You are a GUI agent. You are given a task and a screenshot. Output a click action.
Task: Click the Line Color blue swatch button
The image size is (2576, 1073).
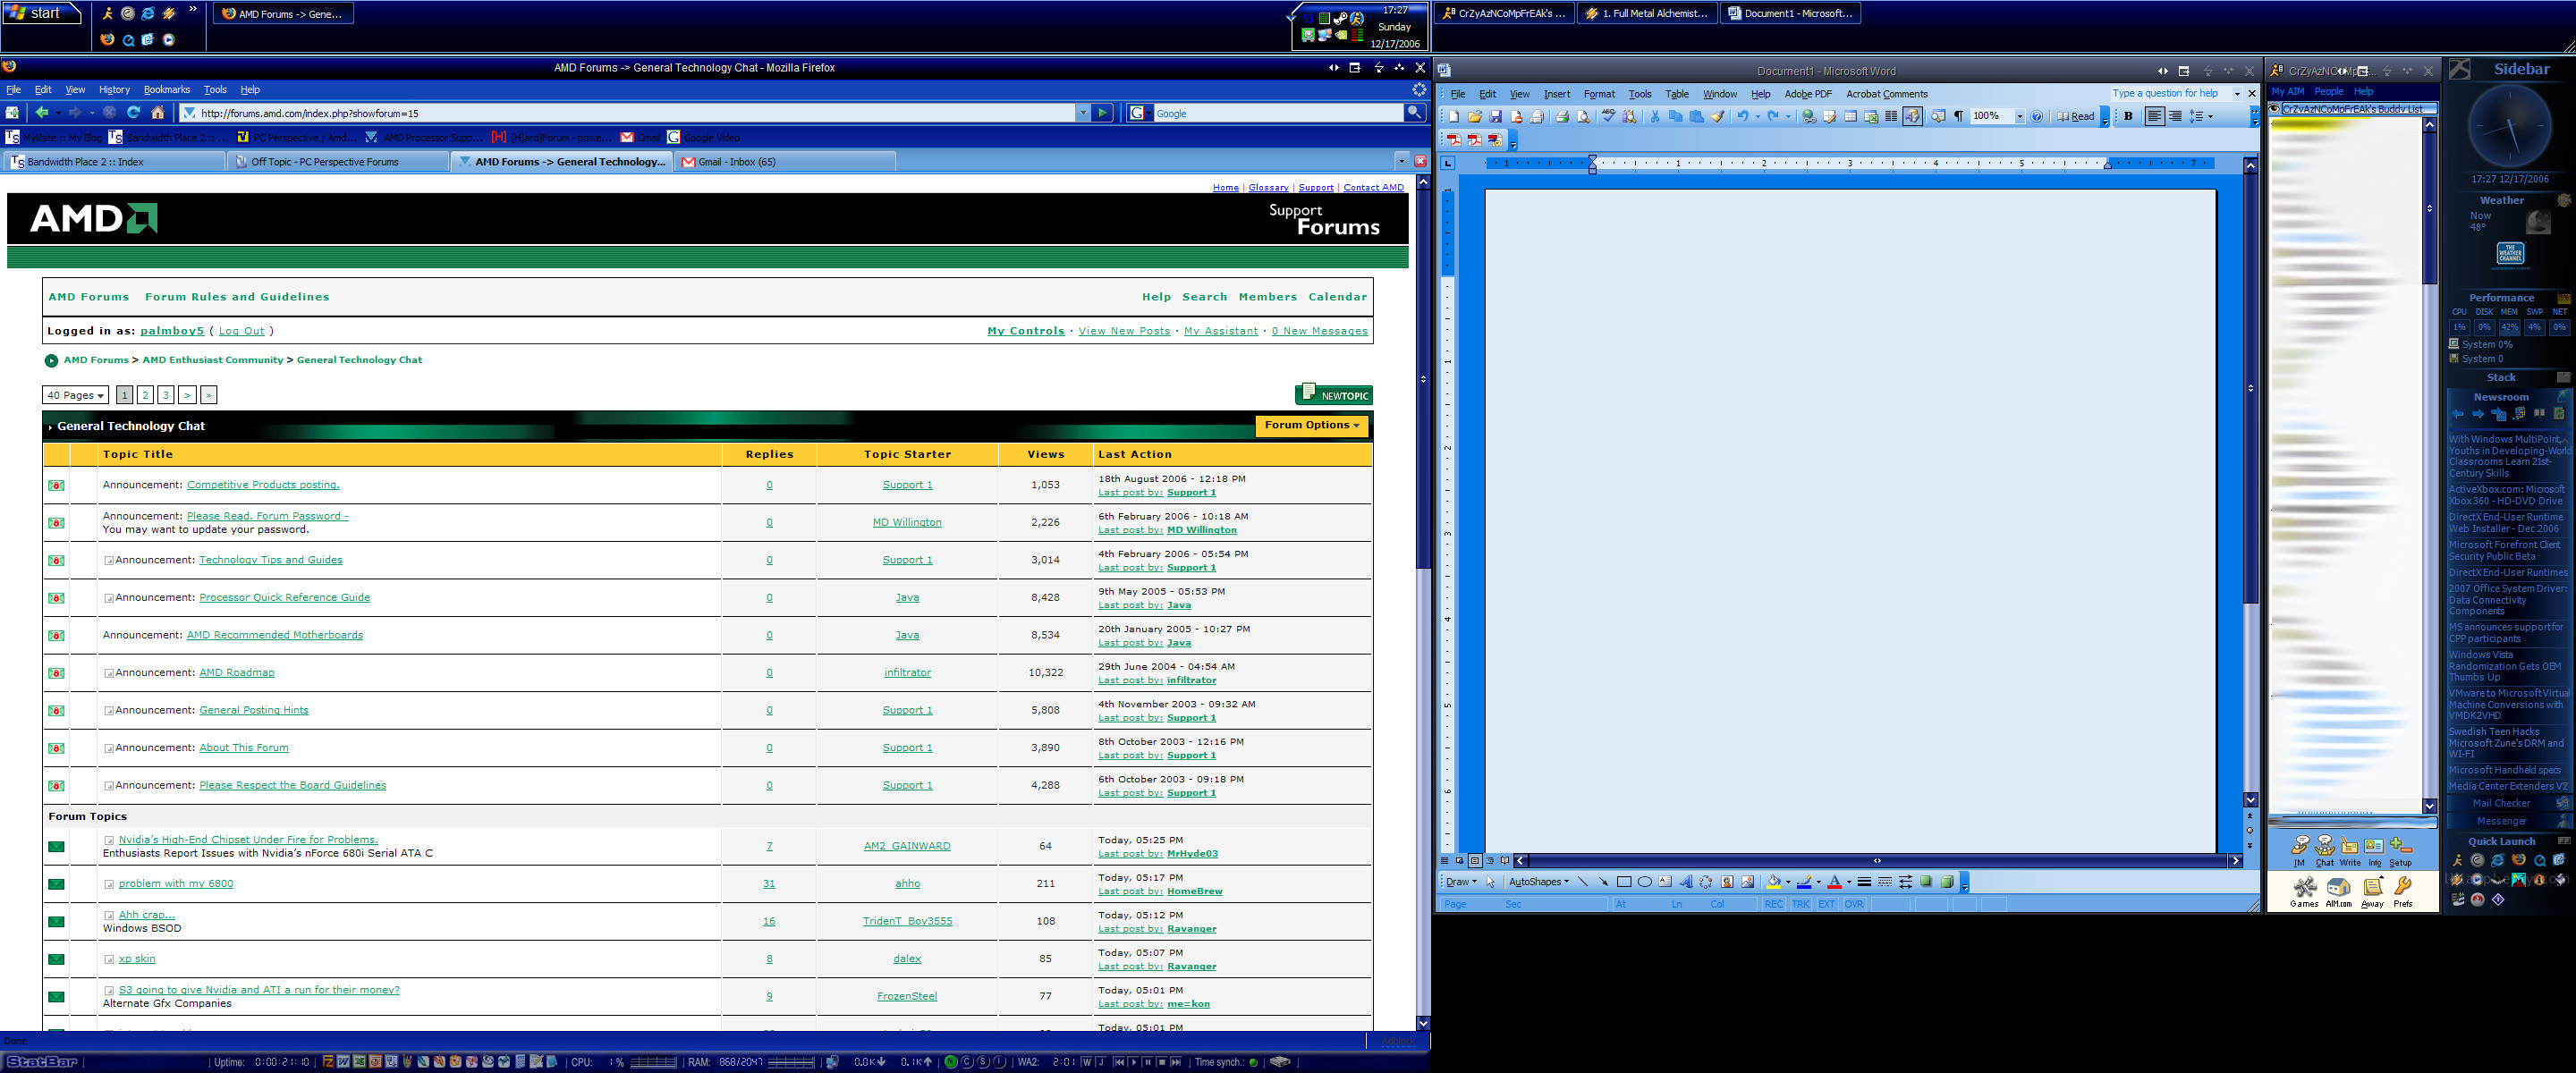click(1804, 882)
